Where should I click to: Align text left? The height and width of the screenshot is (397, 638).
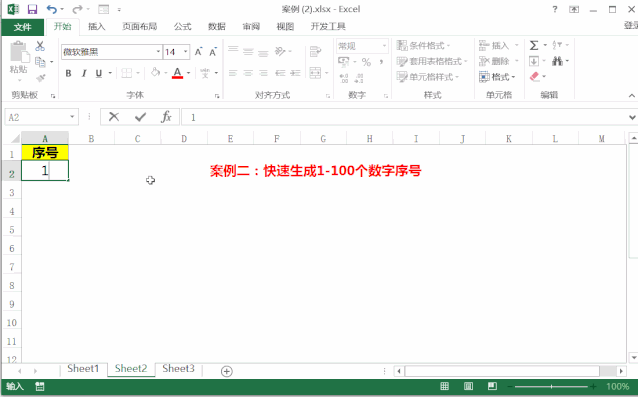click(x=233, y=73)
